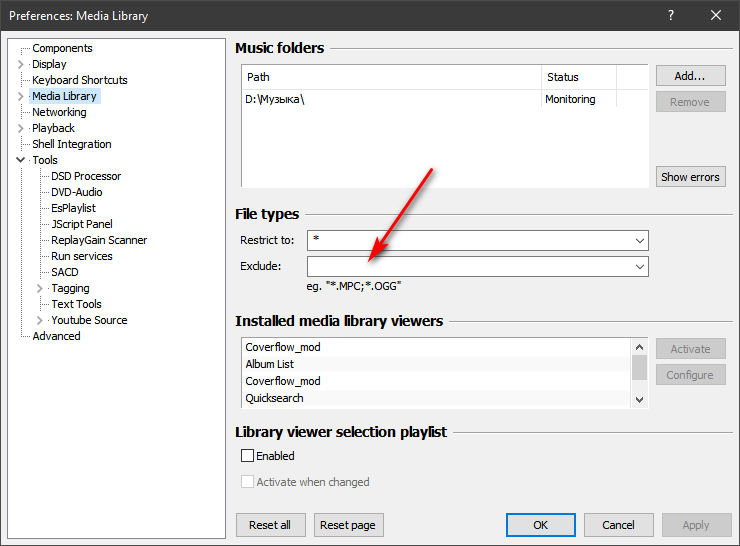
Task: Click the help question mark icon
Action: [670, 15]
